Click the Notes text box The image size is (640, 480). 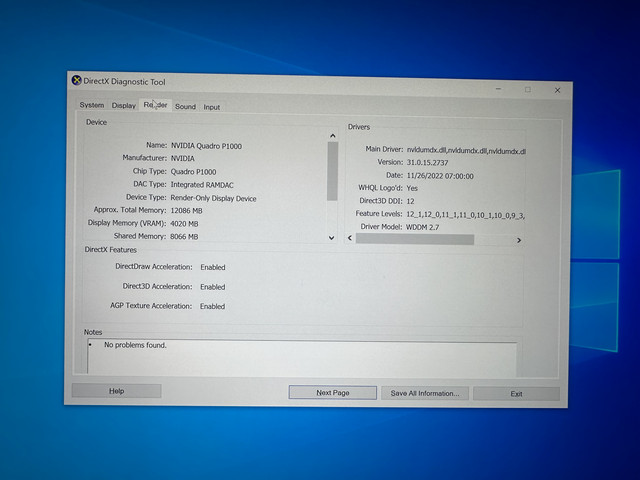(302, 357)
